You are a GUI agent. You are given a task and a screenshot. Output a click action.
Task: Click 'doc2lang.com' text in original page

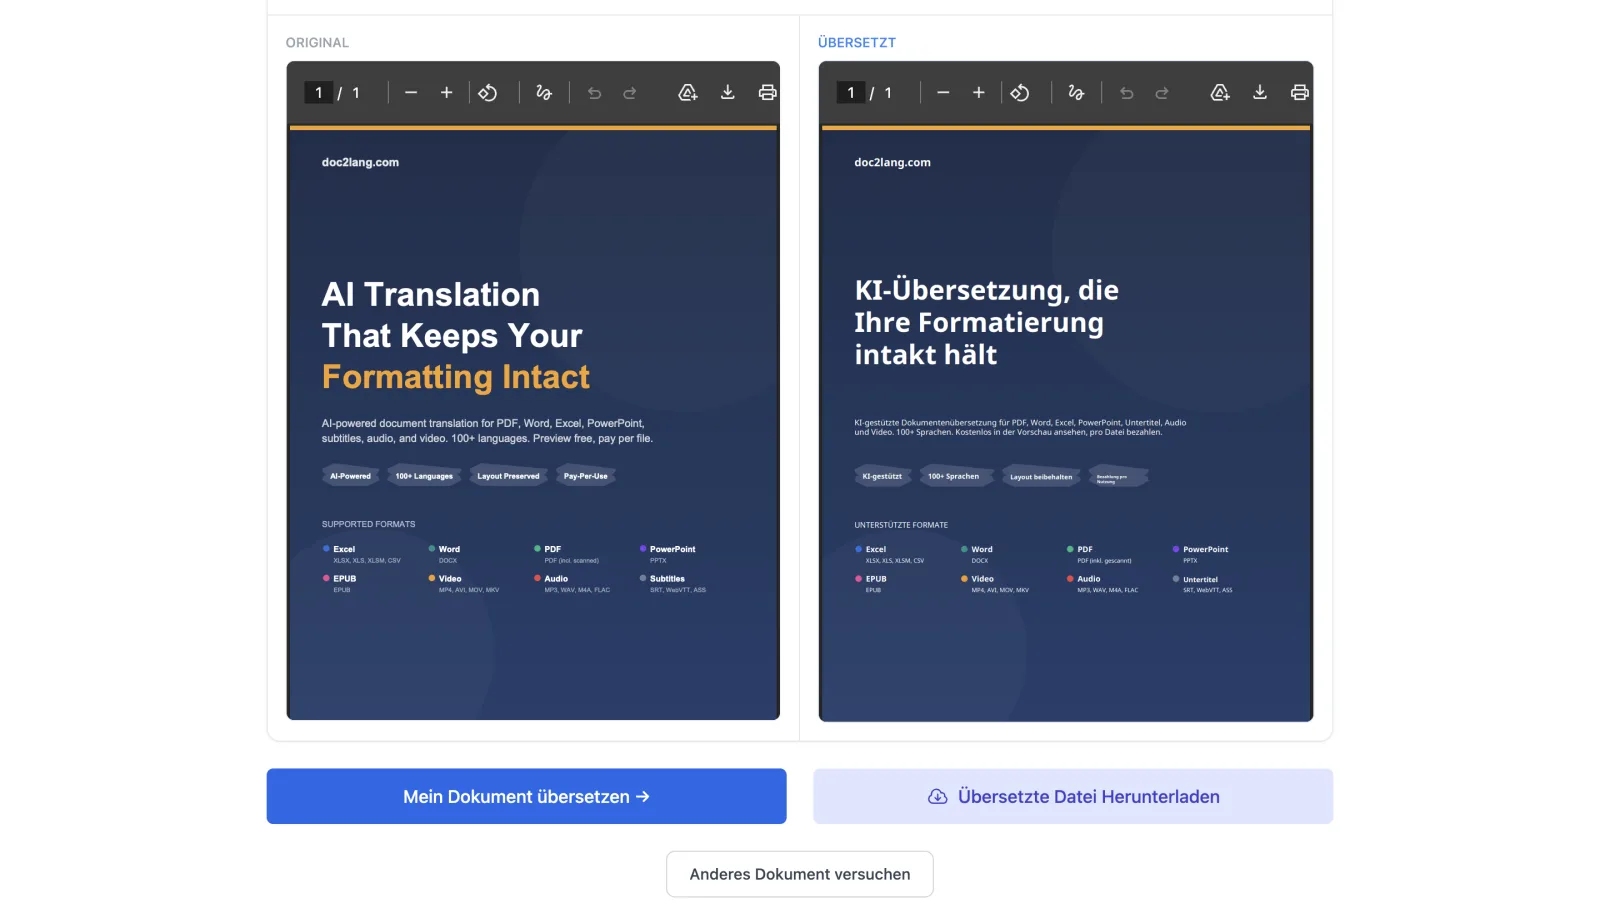tap(360, 162)
